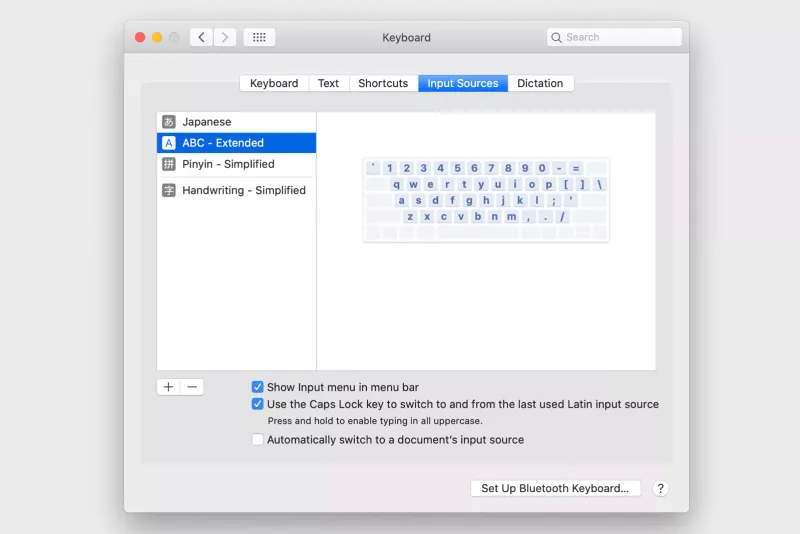Open the Shortcuts tab
This screenshot has height=534, width=800.
[x=383, y=83]
